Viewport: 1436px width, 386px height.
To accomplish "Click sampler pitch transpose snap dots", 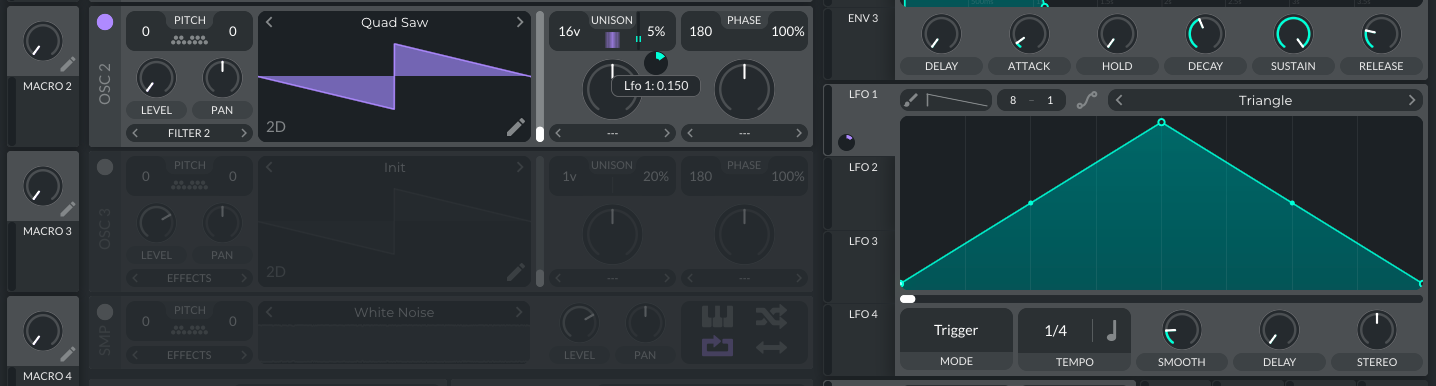I will pyautogui.click(x=190, y=329).
